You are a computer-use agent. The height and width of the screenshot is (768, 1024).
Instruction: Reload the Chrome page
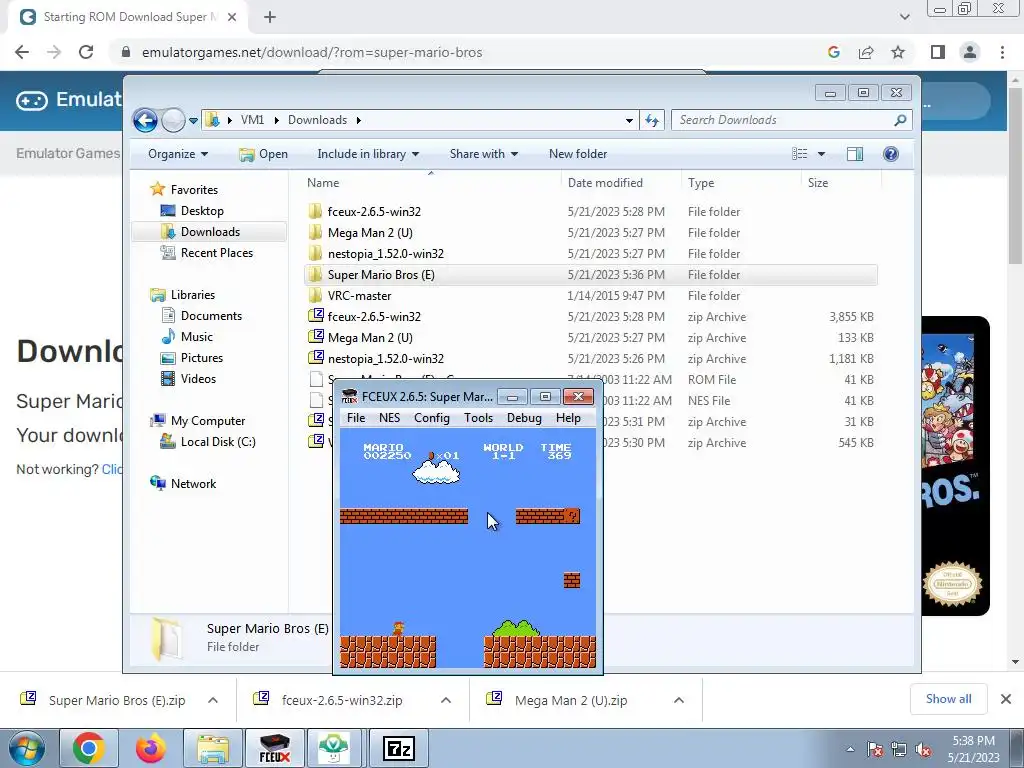[x=86, y=52]
